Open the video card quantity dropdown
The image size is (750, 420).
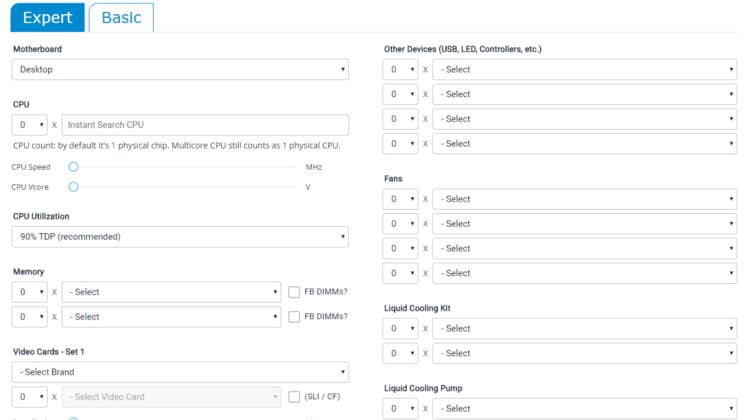pyautogui.click(x=30, y=397)
